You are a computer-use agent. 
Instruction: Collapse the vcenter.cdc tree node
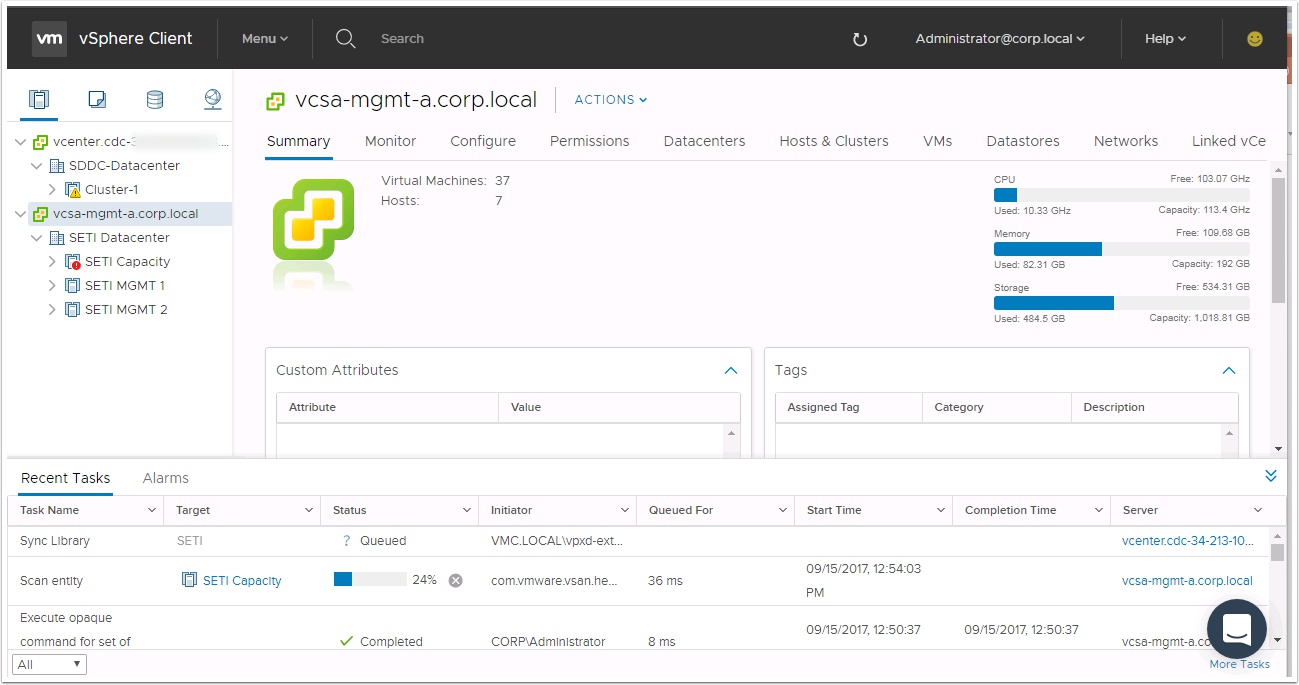click(x=21, y=142)
